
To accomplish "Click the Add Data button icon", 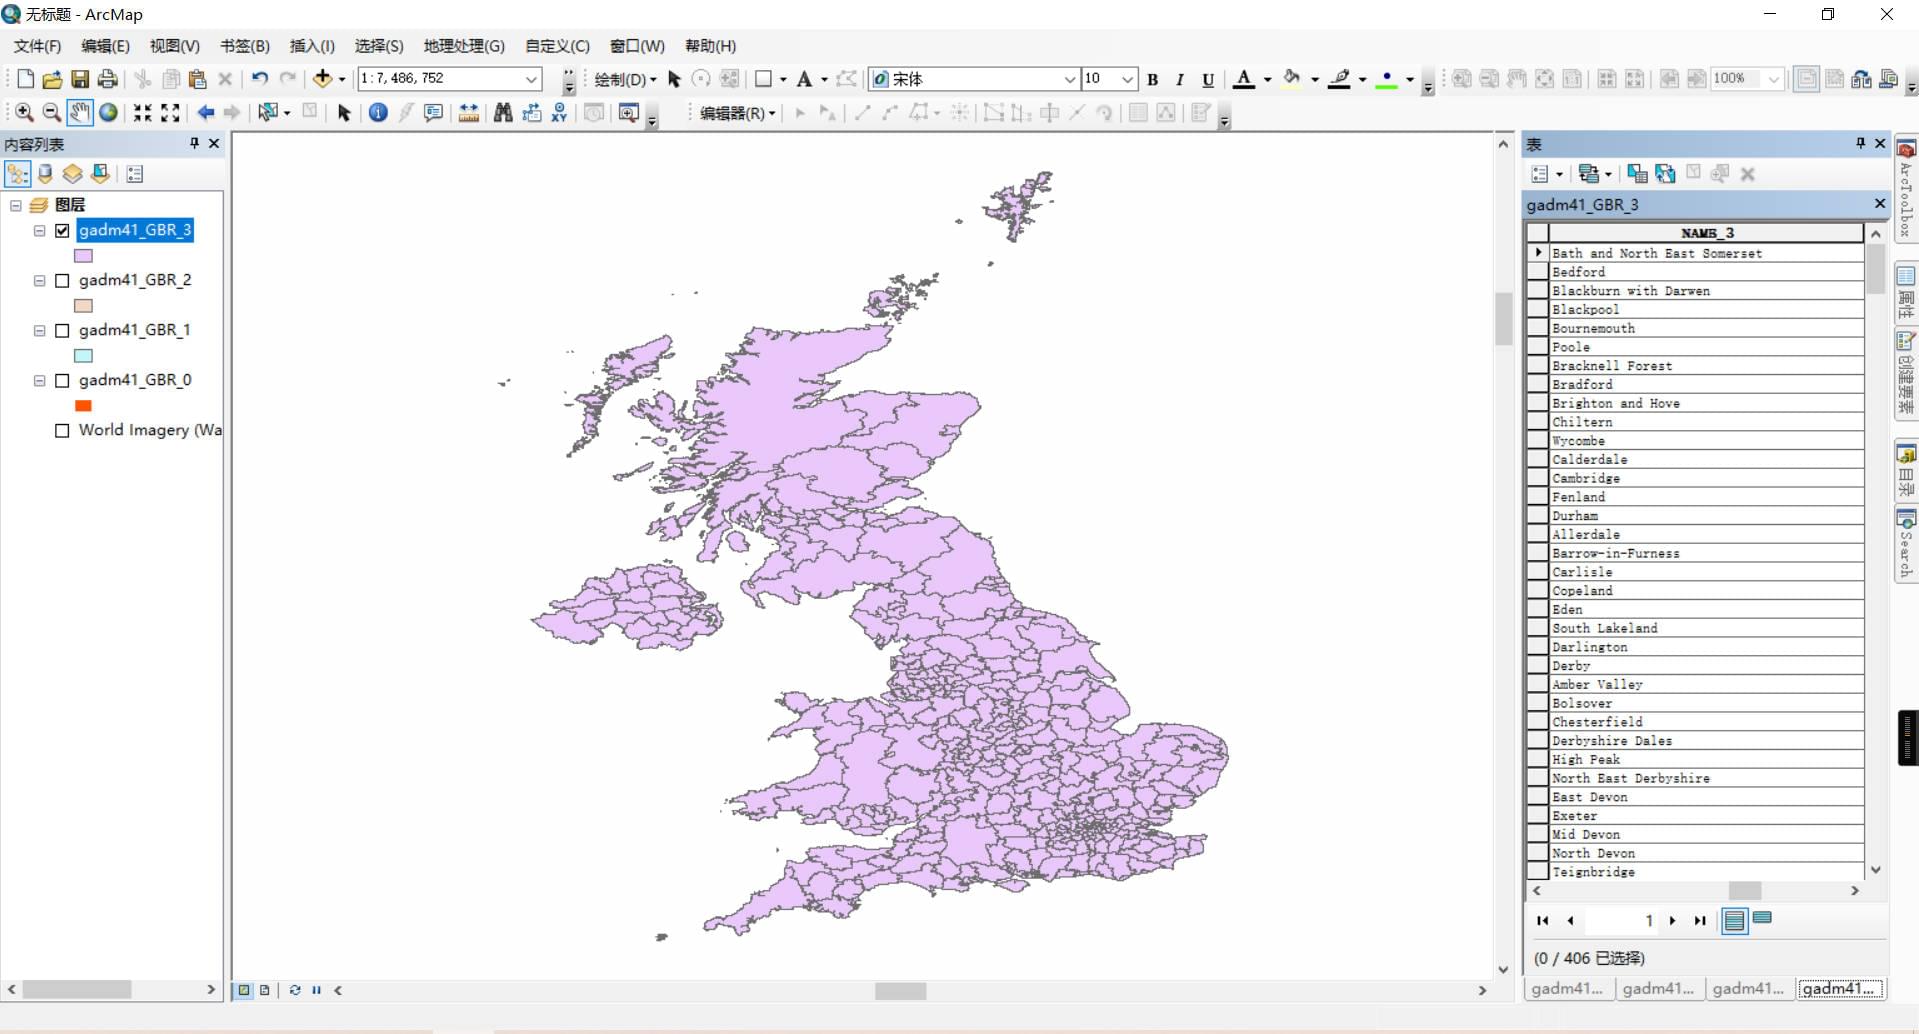I will coord(322,78).
